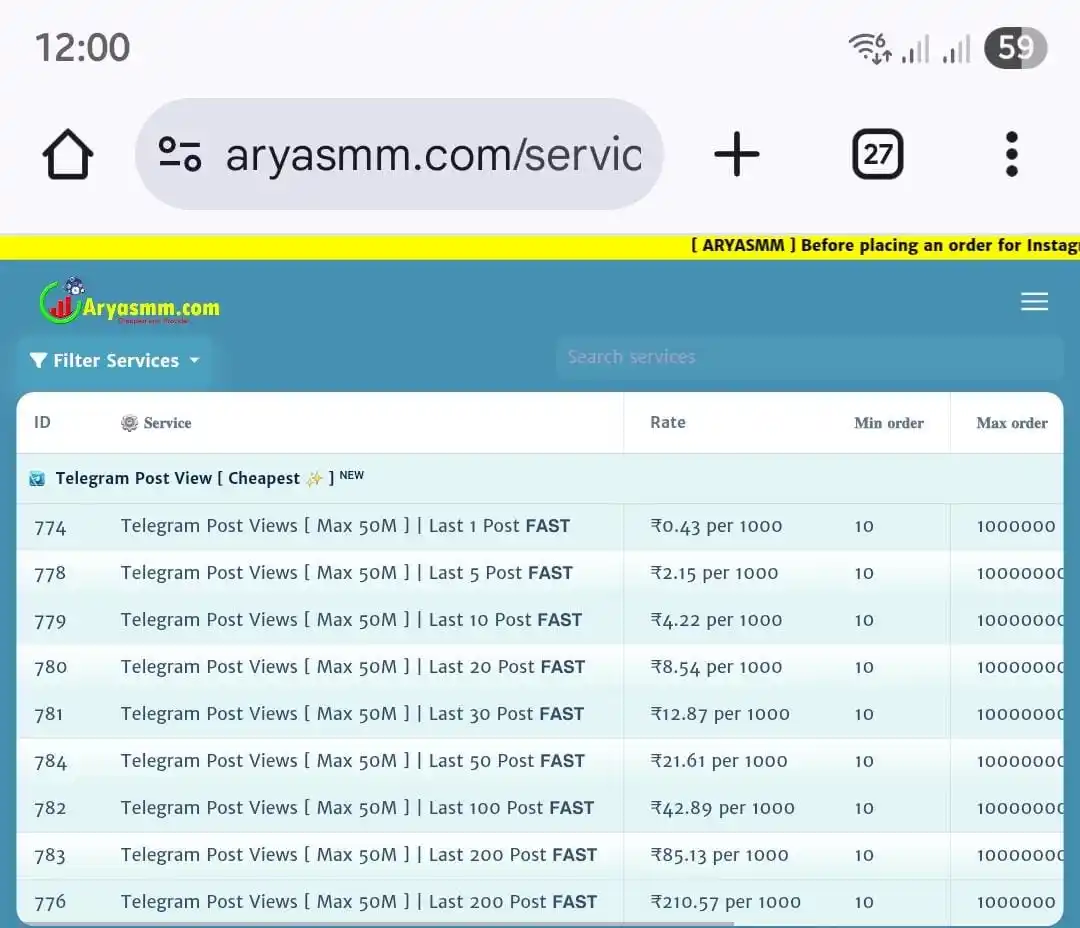
Task: Focus the Search services field
Action: (x=809, y=357)
